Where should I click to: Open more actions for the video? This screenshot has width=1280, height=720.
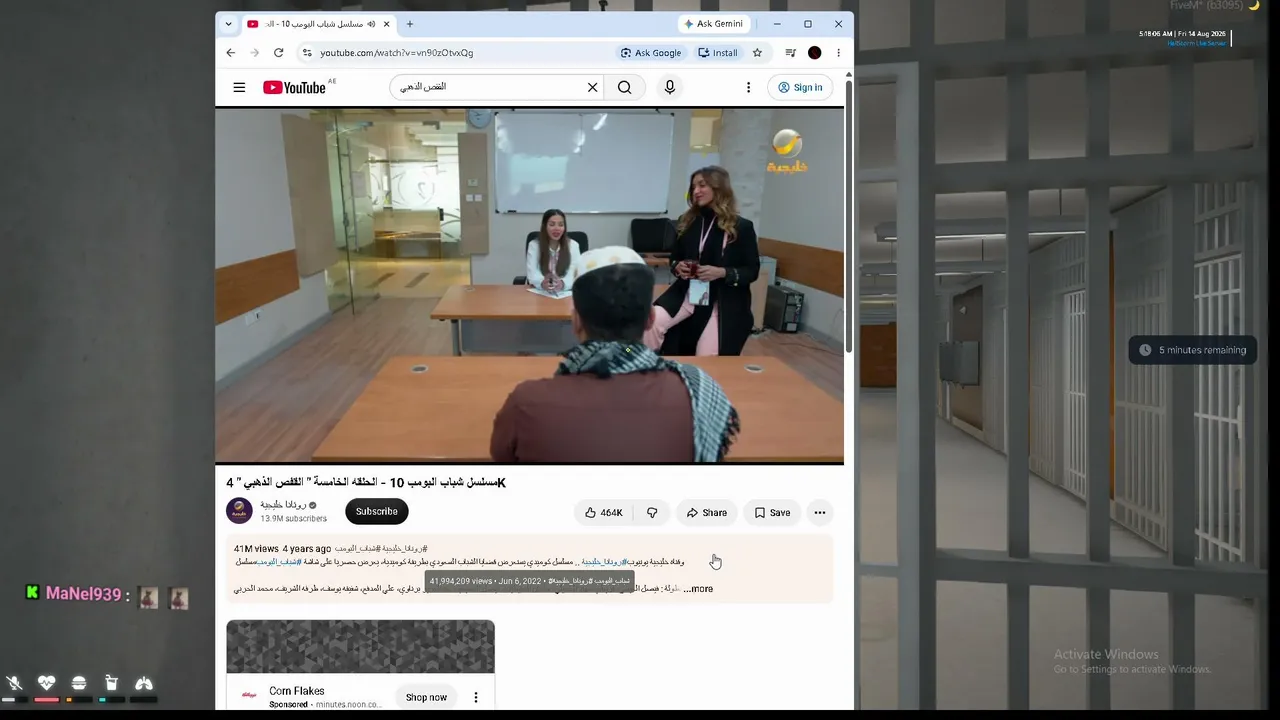click(820, 513)
